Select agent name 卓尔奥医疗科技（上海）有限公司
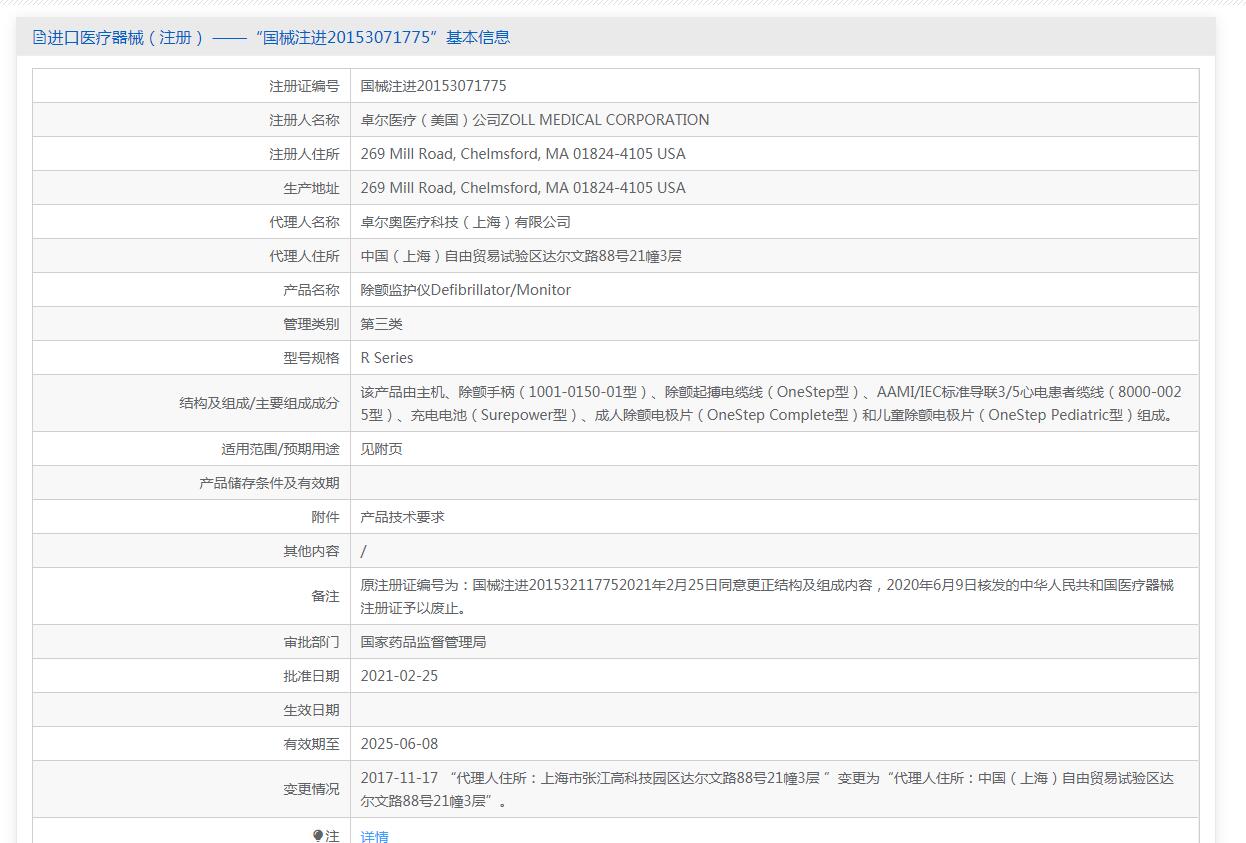 coord(465,222)
